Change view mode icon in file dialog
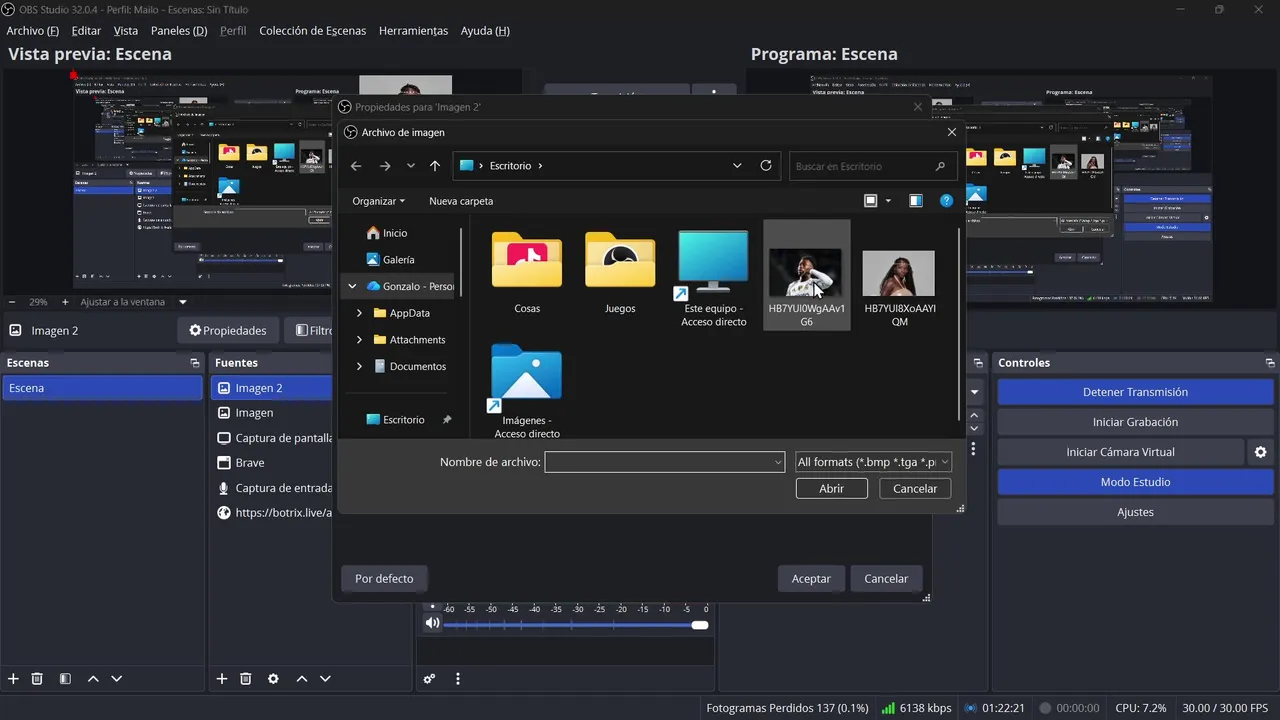The image size is (1280, 720). 871,201
